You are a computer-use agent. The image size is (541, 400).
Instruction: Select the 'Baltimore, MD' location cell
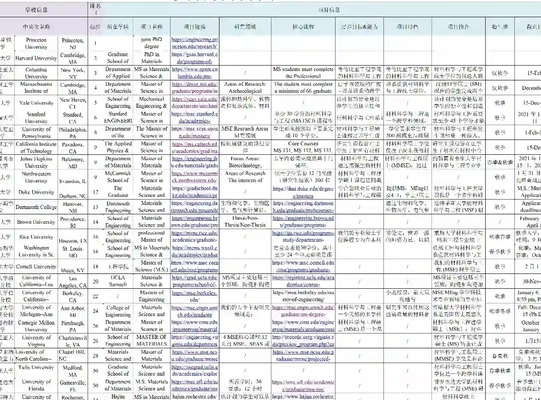(x=73, y=162)
